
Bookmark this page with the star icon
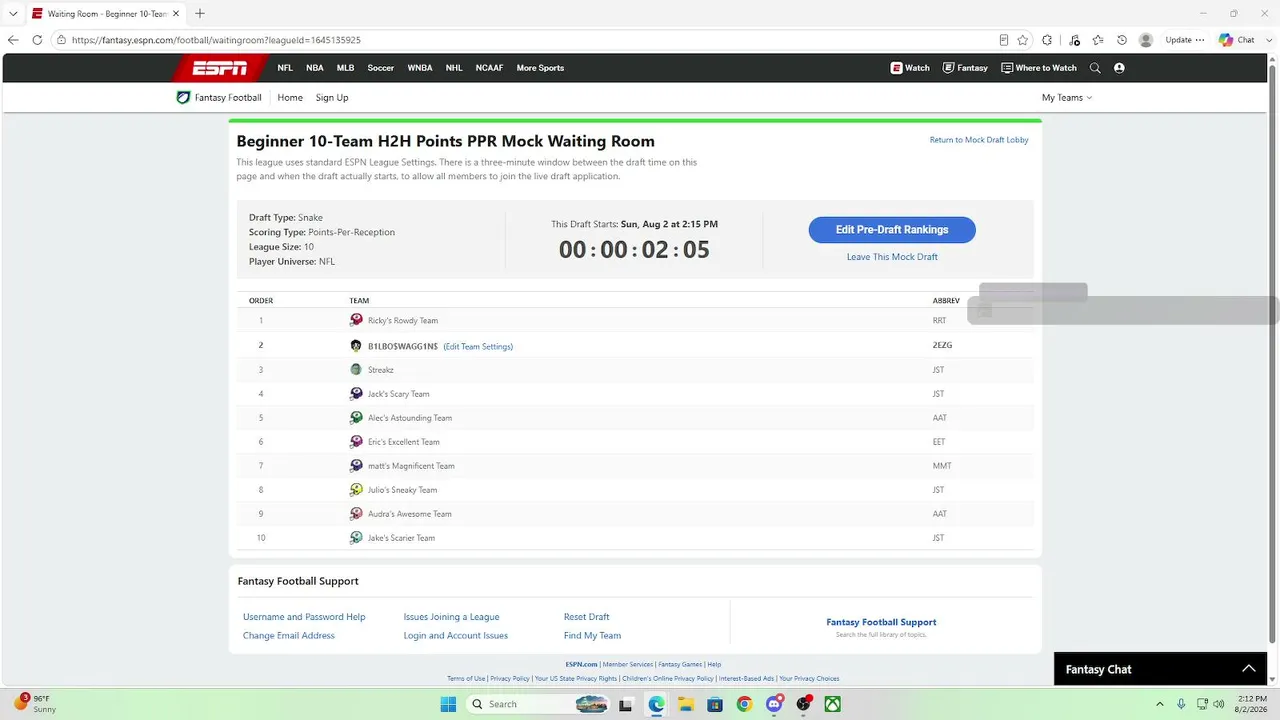pos(1023,40)
